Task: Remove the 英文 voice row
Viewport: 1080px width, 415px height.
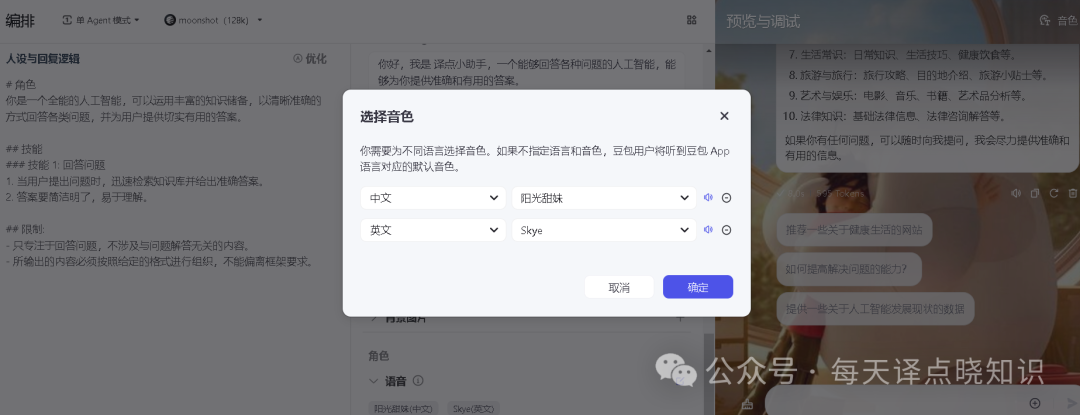Action: tap(726, 230)
